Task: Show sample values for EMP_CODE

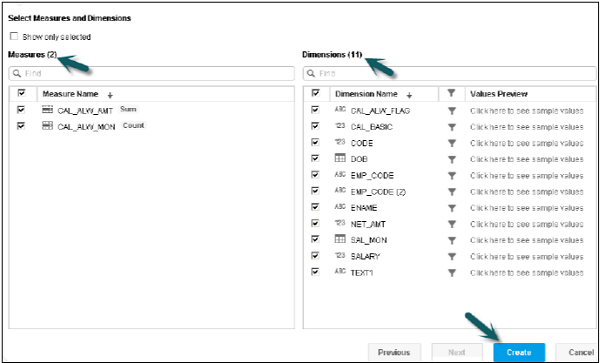Action: tap(527, 176)
